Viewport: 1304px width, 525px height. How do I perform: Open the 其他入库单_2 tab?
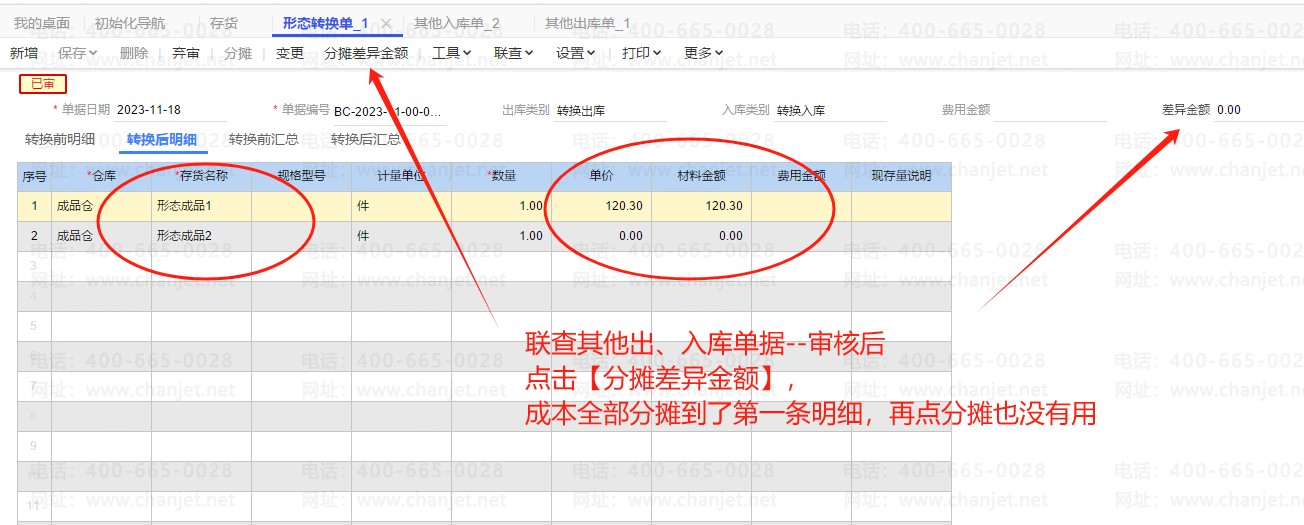click(457, 23)
